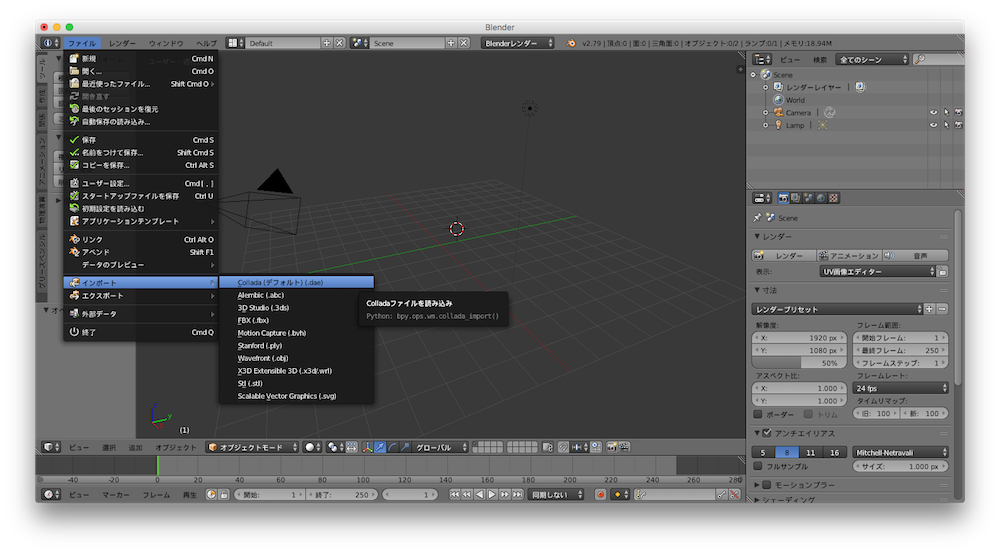Image resolution: width=1000 pixels, height=553 pixels.
Task: Open the オブジェクトモード mode dropdown
Action: [x=253, y=448]
